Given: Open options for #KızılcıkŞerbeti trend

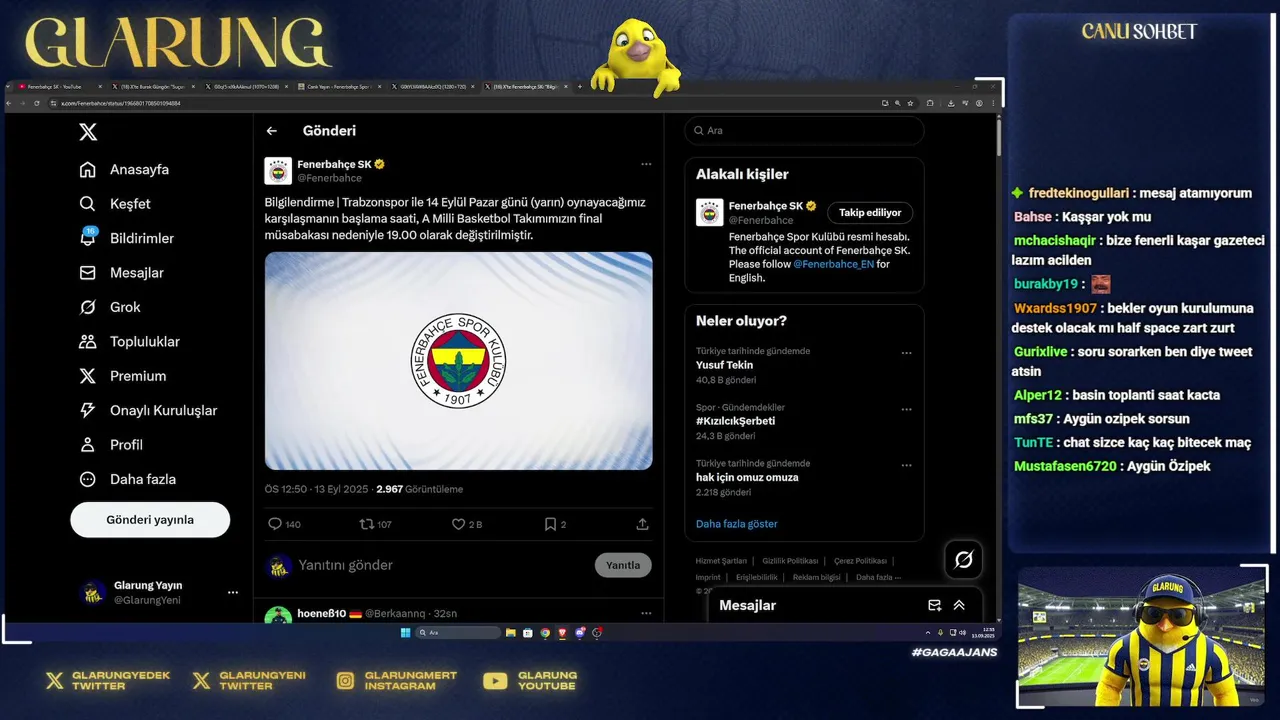Looking at the screenshot, I should pyautogui.click(x=906, y=409).
